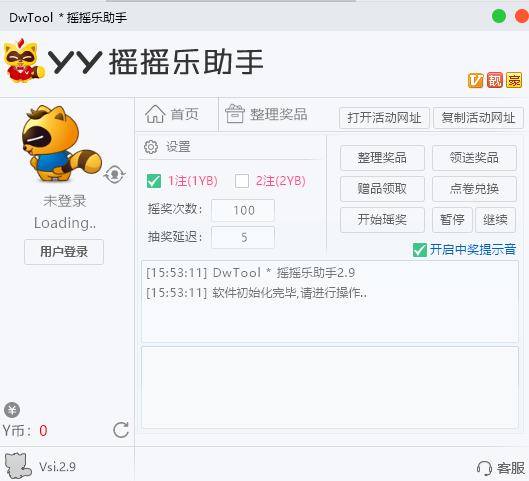The width and height of the screenshot is (529, 481).
Task: Refresh the Y币 balance with circular arrow
Action: [121, 430]
